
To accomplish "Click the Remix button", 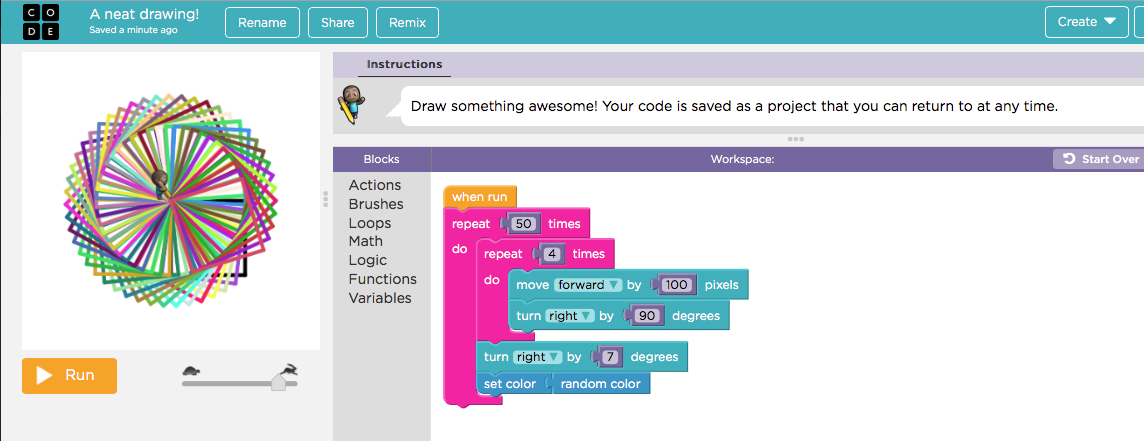I will tap(407, 22).
